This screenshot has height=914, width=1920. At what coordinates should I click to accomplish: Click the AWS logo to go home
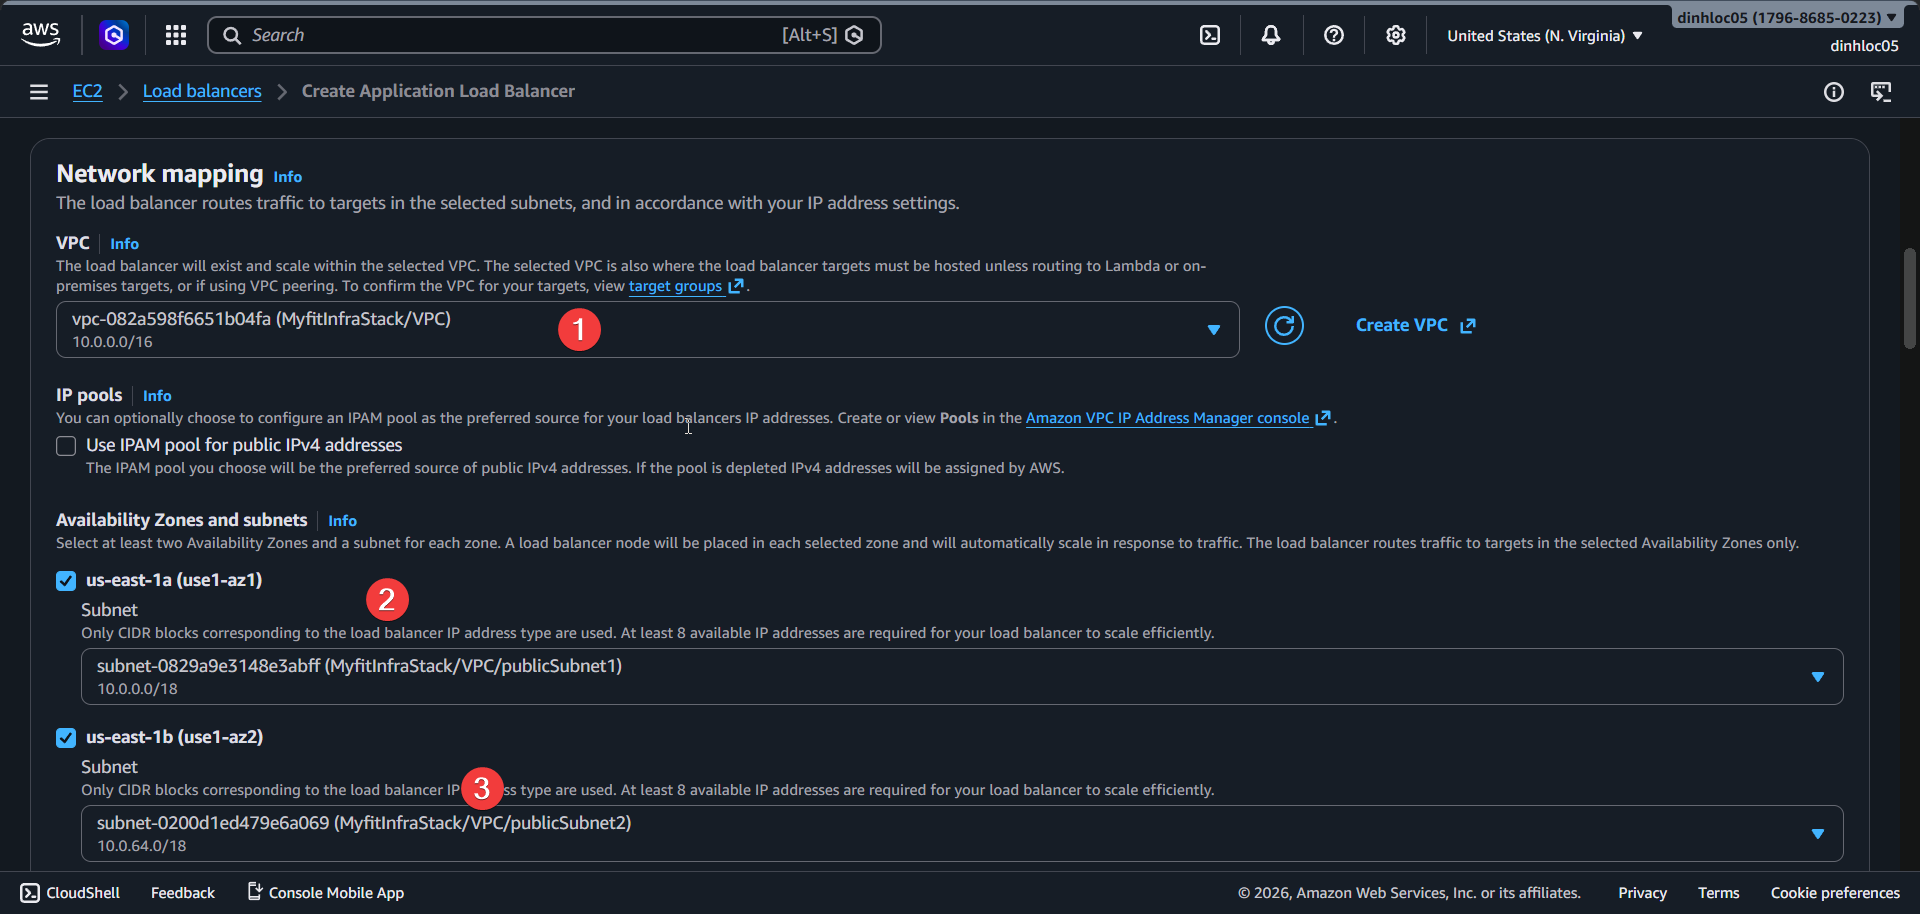pos(40,33)
